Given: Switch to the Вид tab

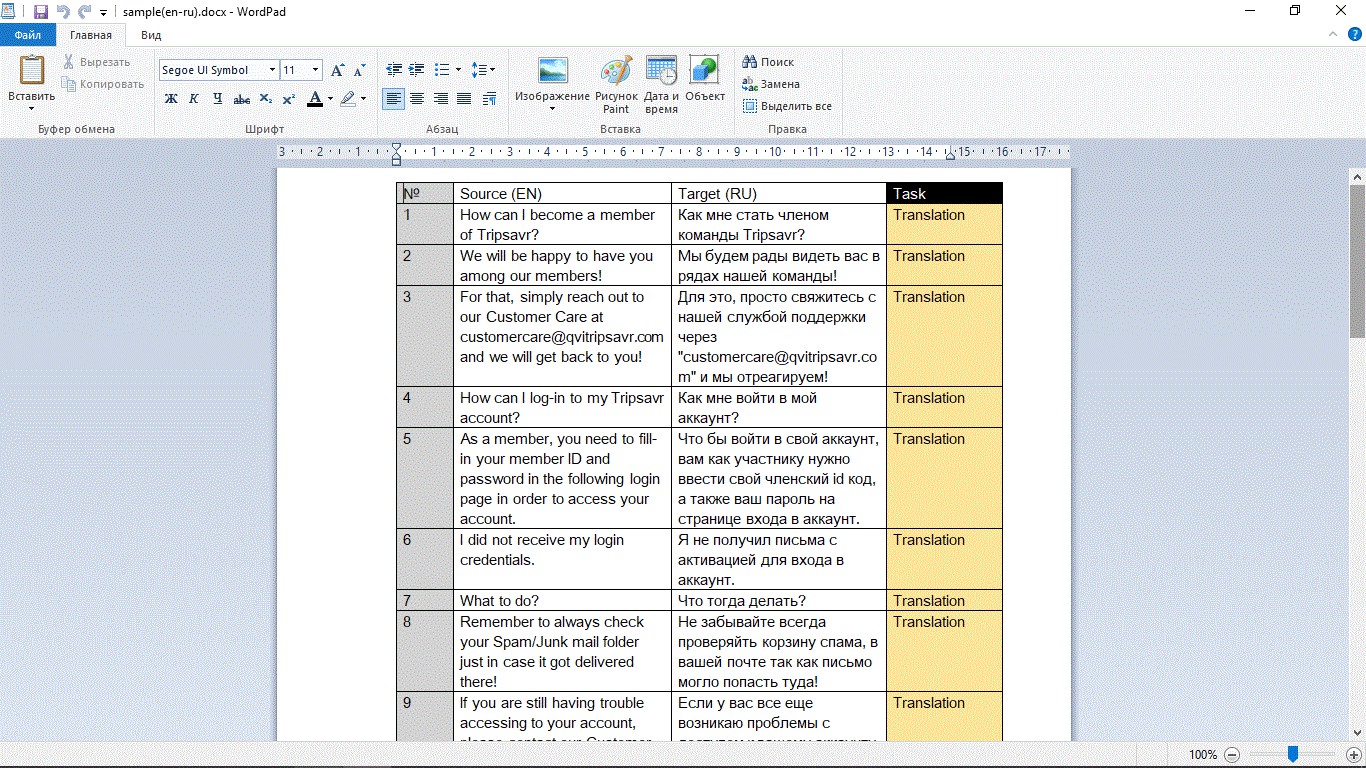Looking at the screenshot, I should (x=151, y=35).
